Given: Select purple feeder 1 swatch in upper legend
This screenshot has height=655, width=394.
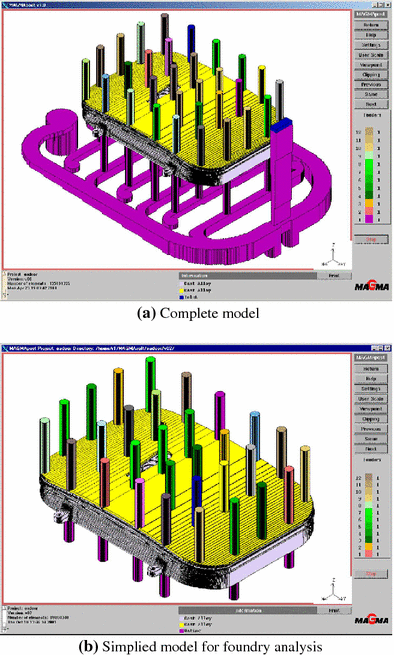Looking at the screenshot, I should point(369,219).
